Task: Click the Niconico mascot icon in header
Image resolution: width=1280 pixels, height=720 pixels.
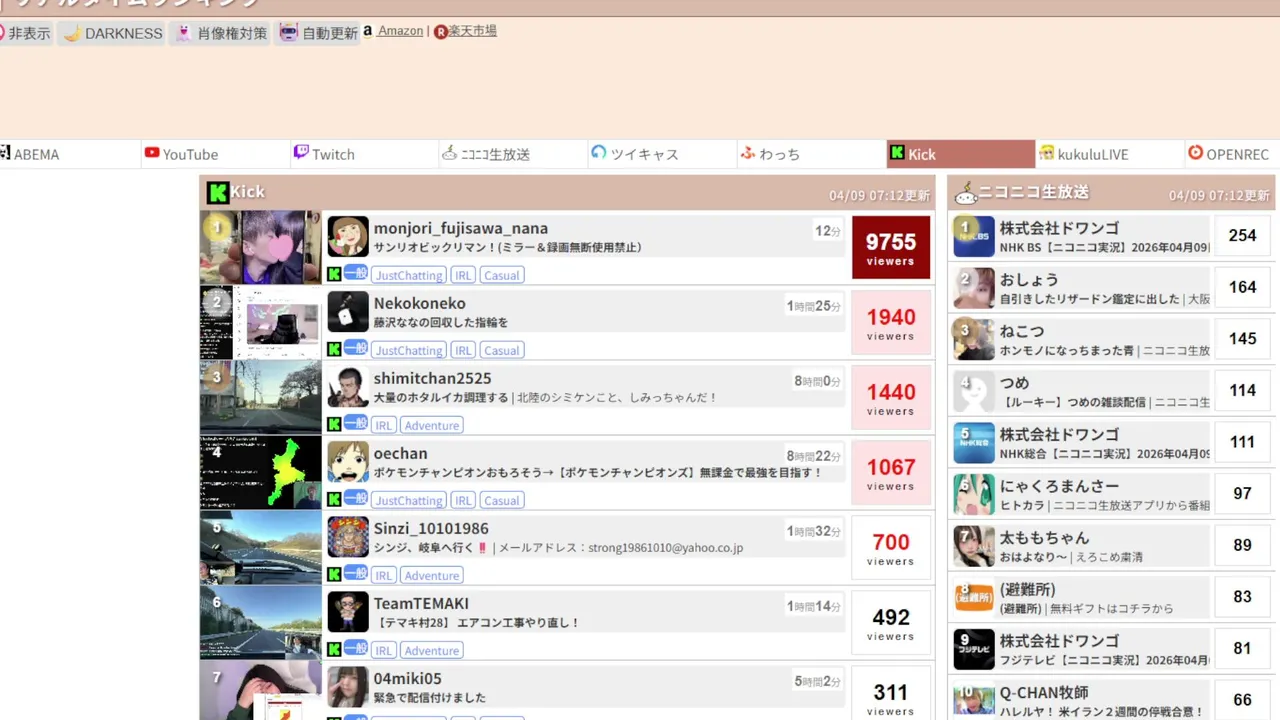Action: point(964,193)
